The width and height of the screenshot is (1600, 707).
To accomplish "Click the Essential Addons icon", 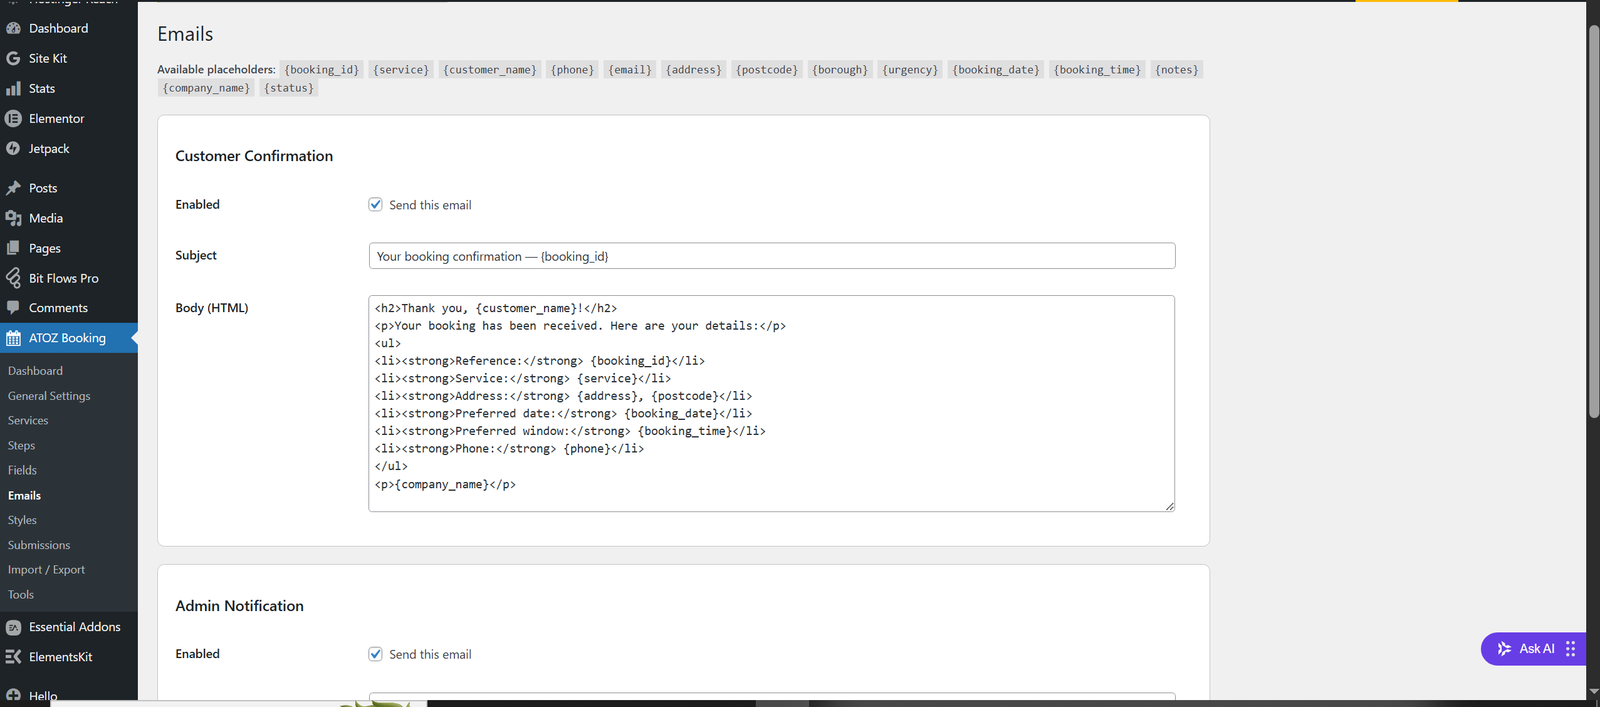I will point(13,627).
